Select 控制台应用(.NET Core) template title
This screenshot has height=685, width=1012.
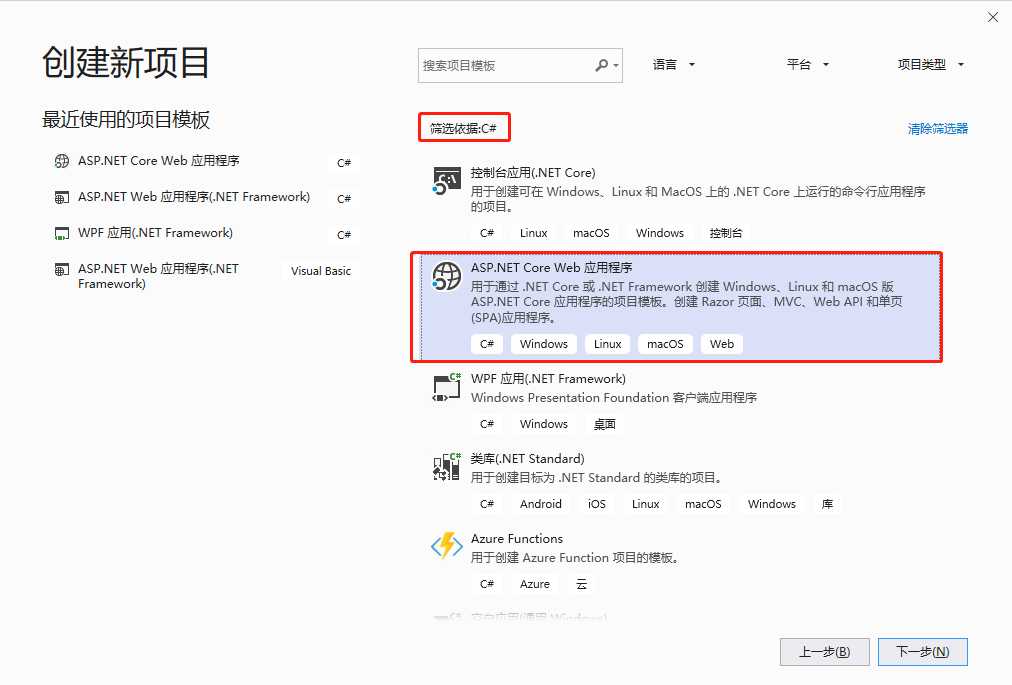(532, 172)
